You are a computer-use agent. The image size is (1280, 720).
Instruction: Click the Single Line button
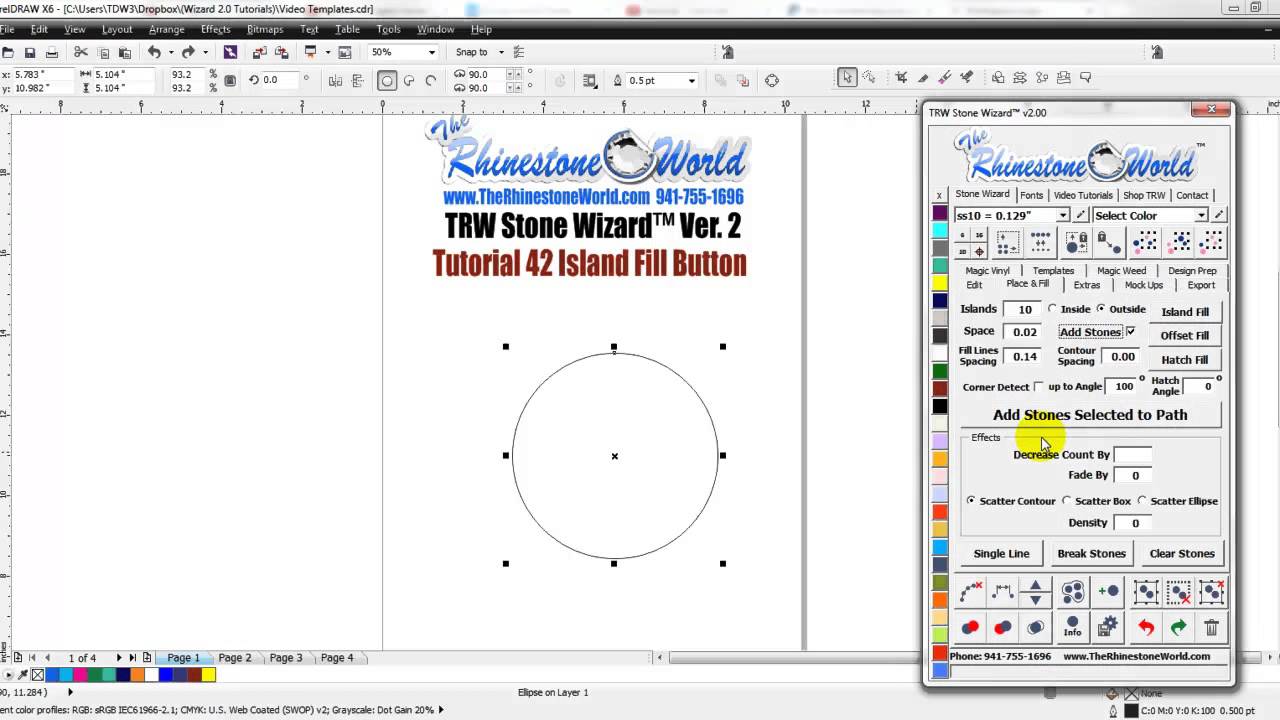1001,553
